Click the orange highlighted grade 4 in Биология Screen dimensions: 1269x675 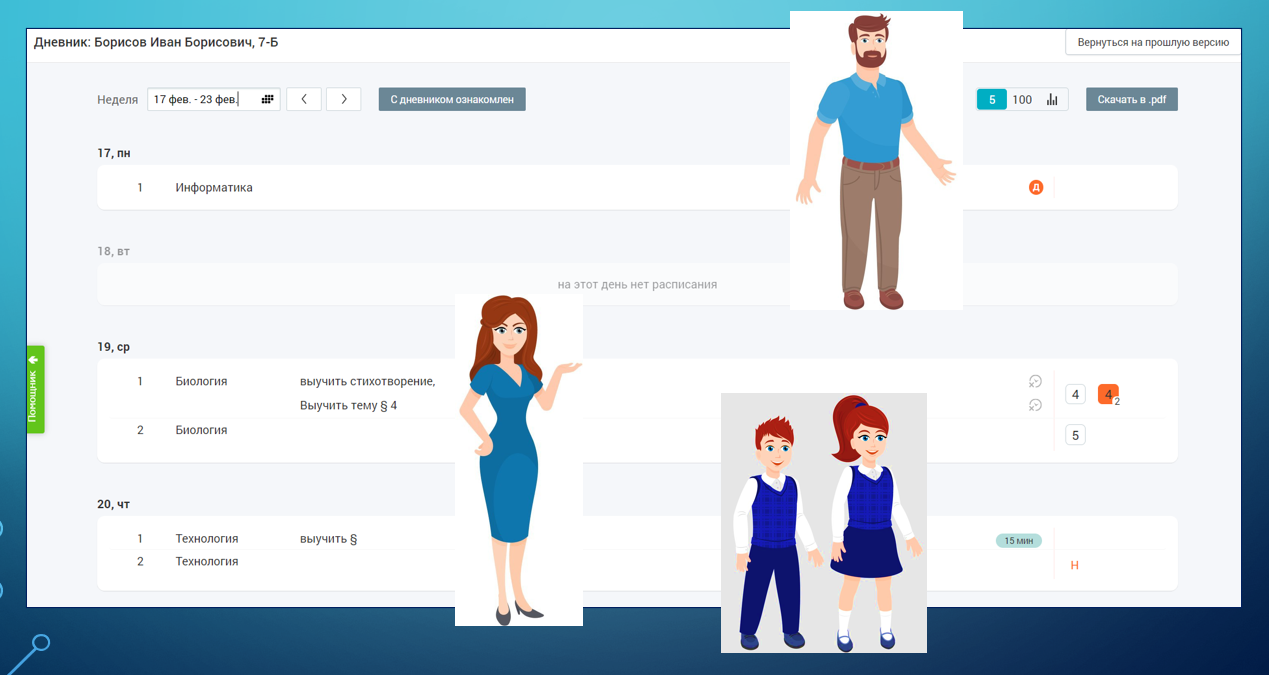click(x=1108, y=395)
